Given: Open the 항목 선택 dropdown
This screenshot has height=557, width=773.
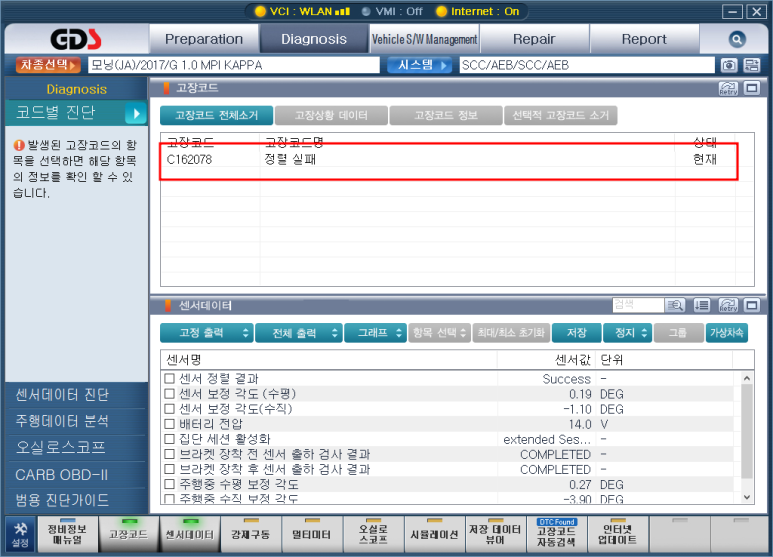Looking at the screenshot, I should tap(439, 333).
